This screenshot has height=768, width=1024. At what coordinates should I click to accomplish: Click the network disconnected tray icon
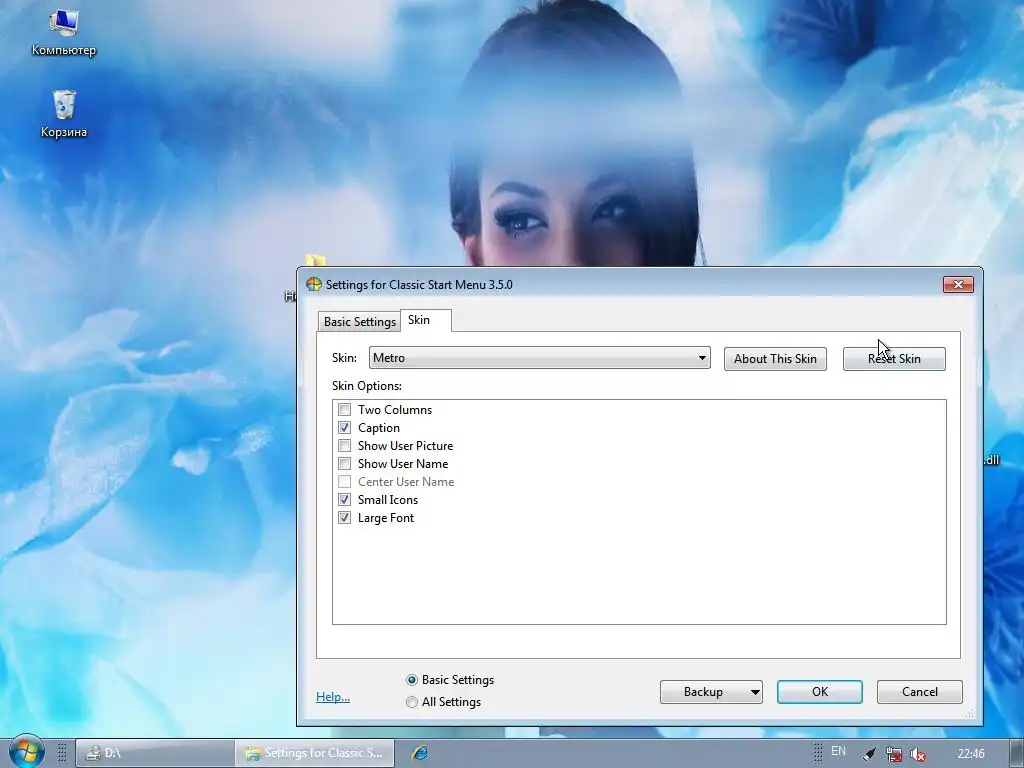tap(894, 754)
